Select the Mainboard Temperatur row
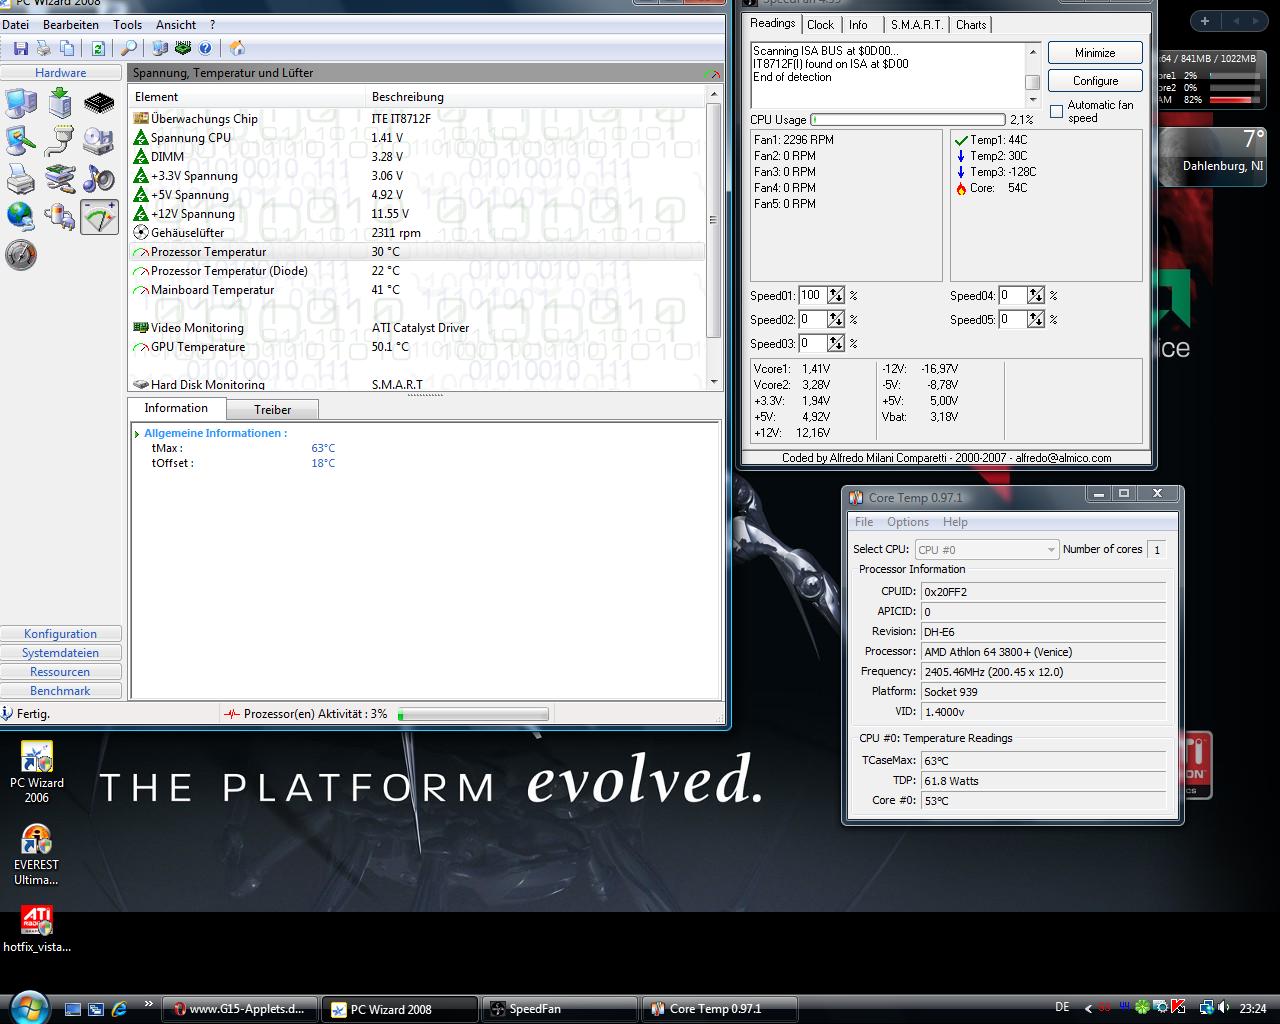The height and width of the screenshot is (1024, 1280). click(418, 290)
